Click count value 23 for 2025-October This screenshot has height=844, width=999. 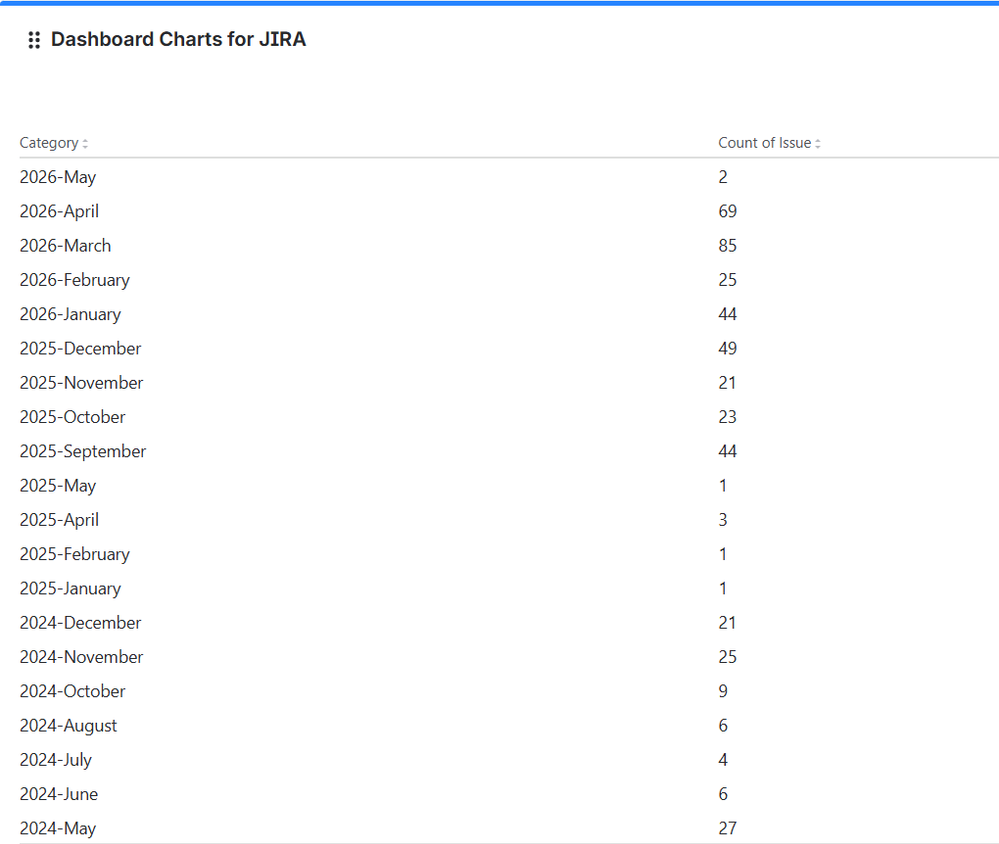click(728, 417)
